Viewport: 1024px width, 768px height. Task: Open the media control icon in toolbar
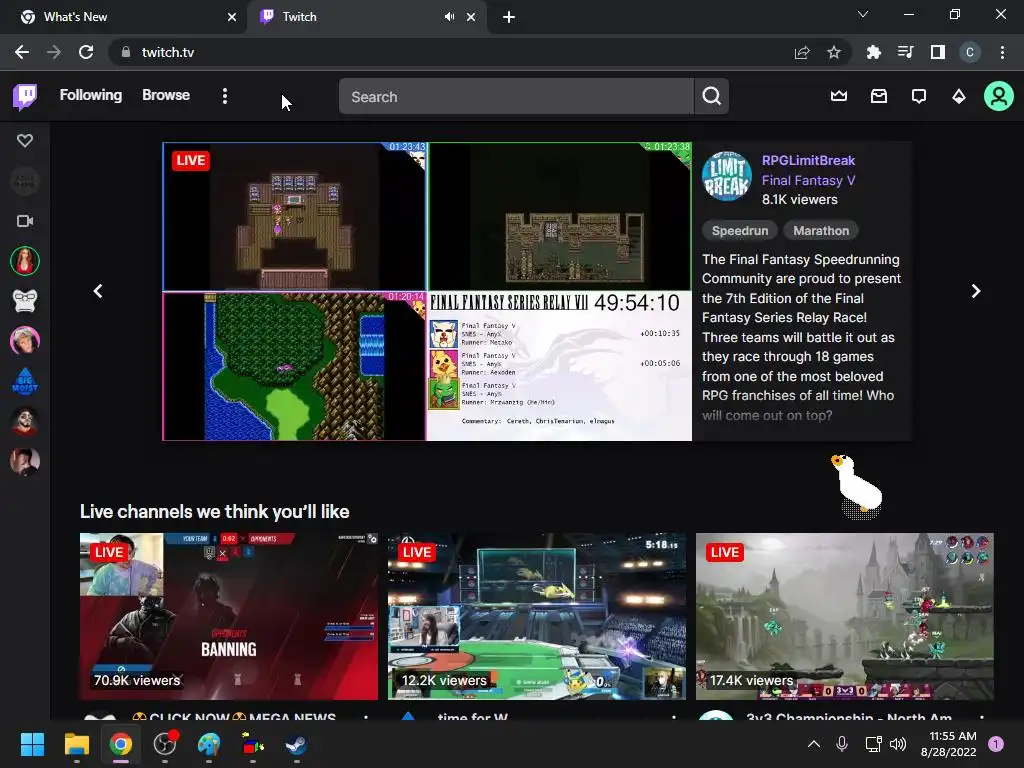pyautogui.click(x=905, y=52)
